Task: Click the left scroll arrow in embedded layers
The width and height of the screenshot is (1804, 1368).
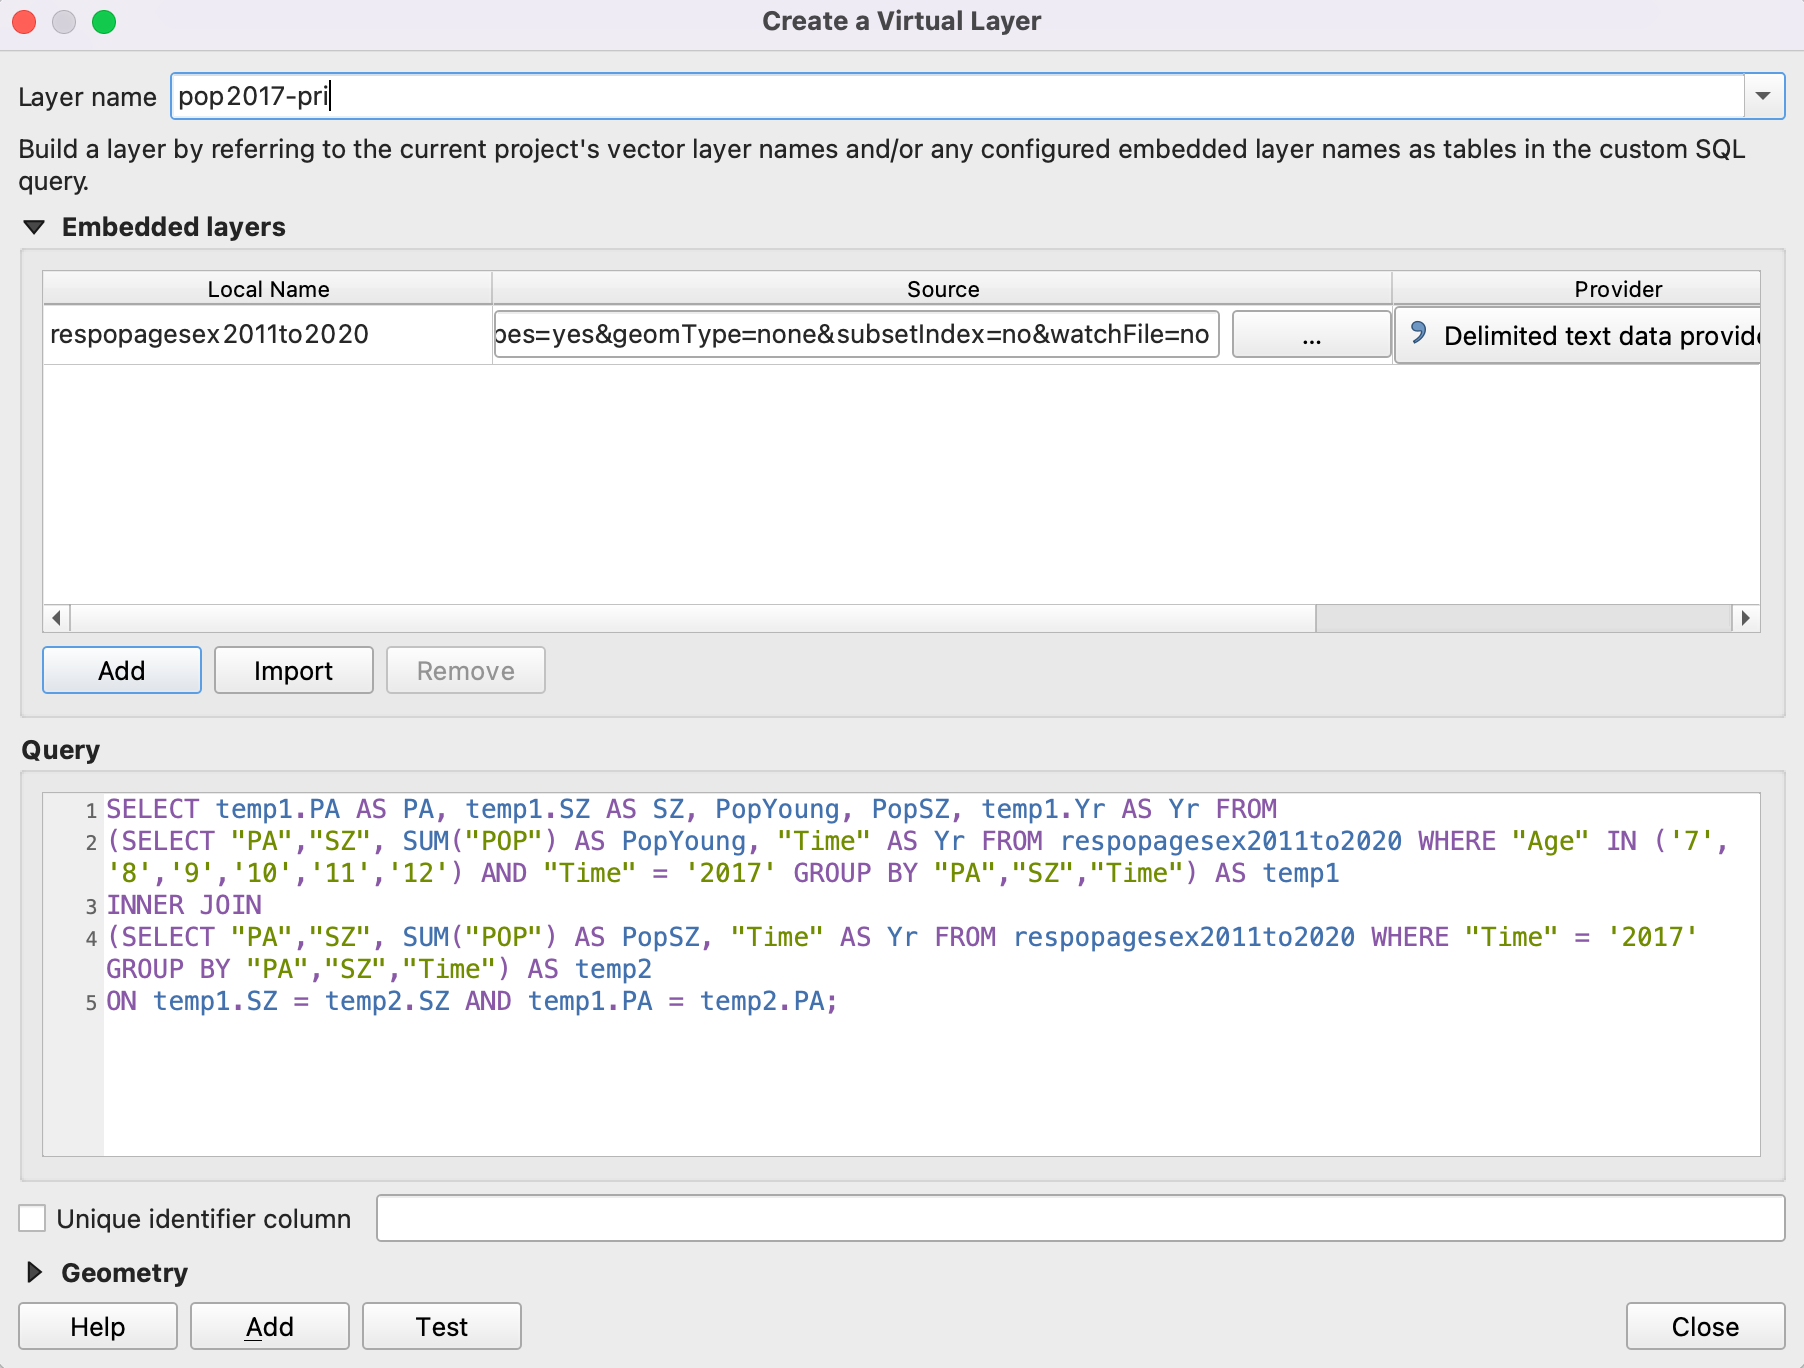Action: (x=57, y=618)
